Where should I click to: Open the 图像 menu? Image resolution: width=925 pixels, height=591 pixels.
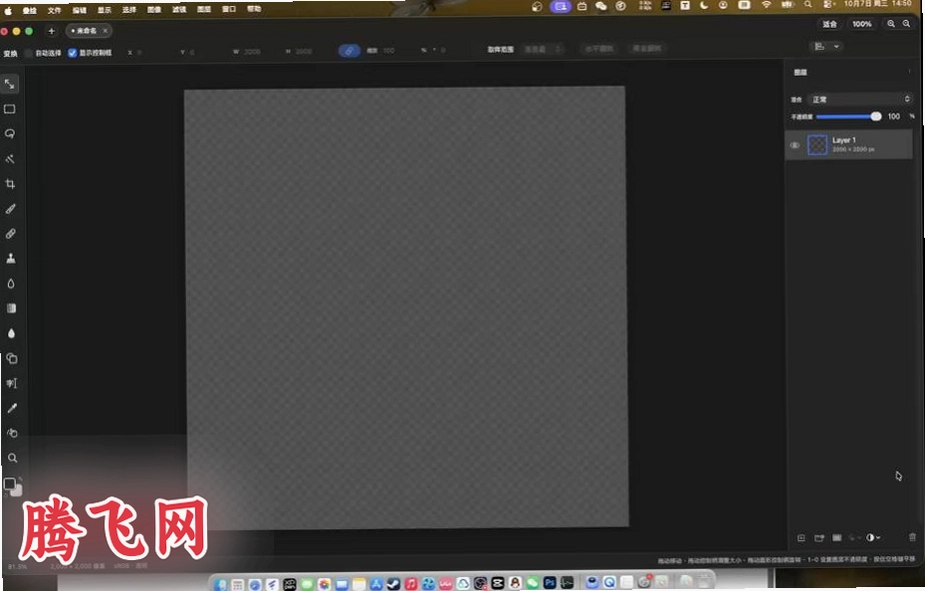click(154, 10)
